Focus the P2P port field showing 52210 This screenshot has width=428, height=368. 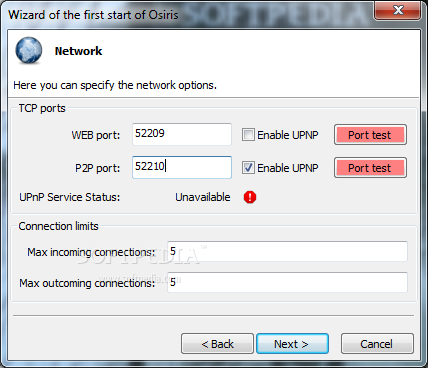[182, 167]
